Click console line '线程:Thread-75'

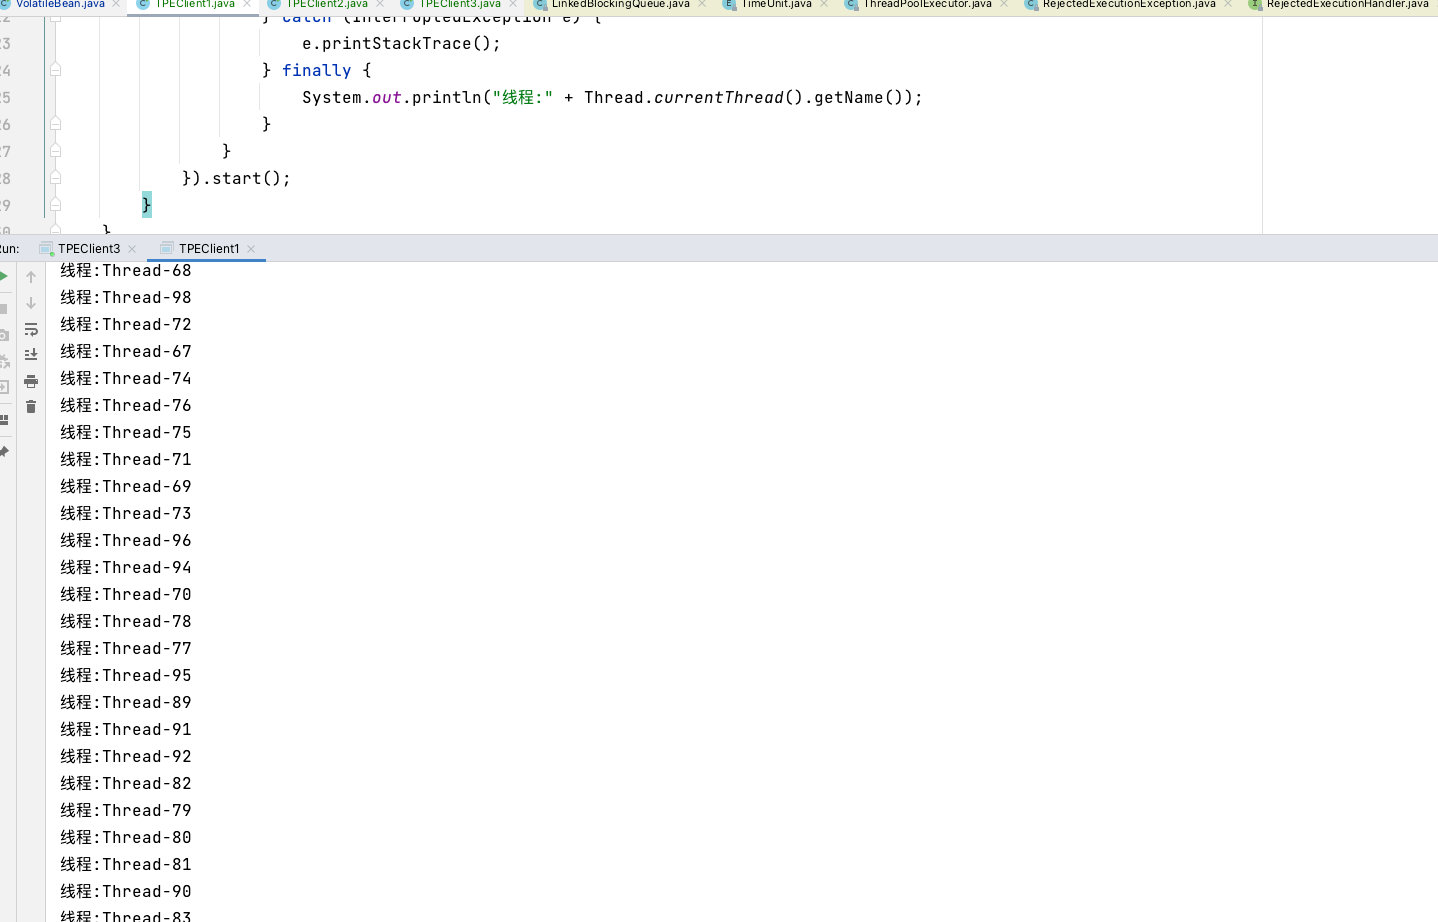(125, 432)
